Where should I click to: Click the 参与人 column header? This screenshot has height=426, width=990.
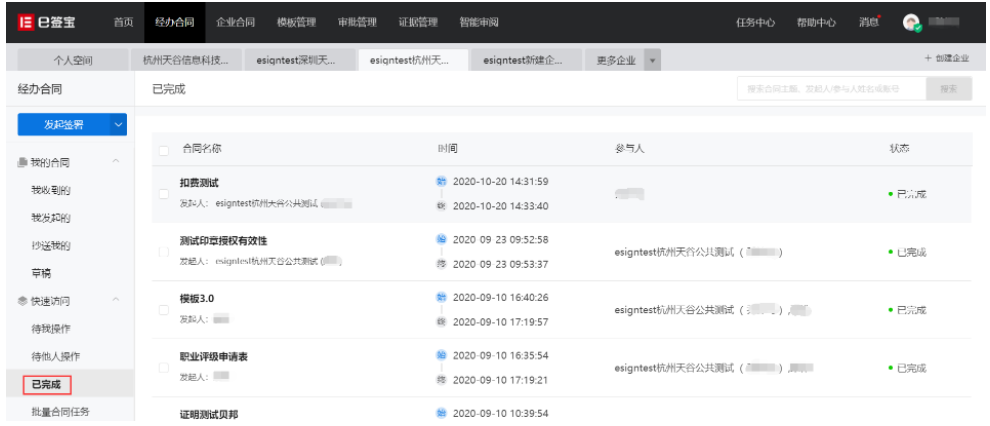tap(629, 149)
